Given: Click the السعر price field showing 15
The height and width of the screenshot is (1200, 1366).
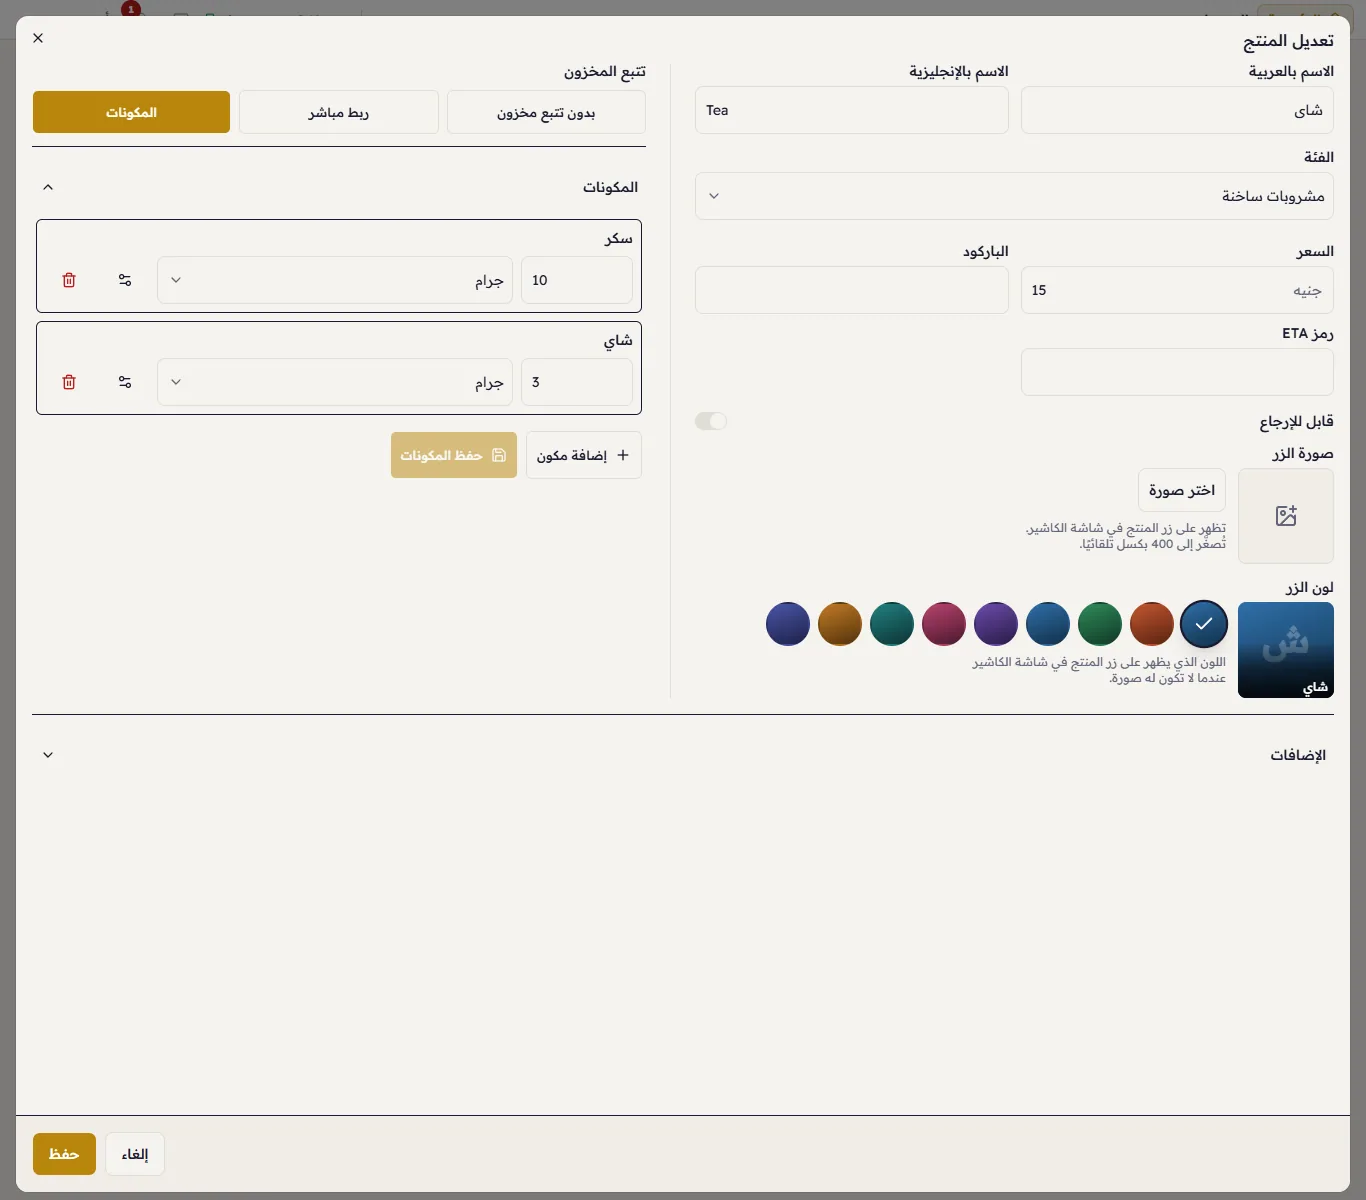Looking at the screenshot, I should (1177, 290).
